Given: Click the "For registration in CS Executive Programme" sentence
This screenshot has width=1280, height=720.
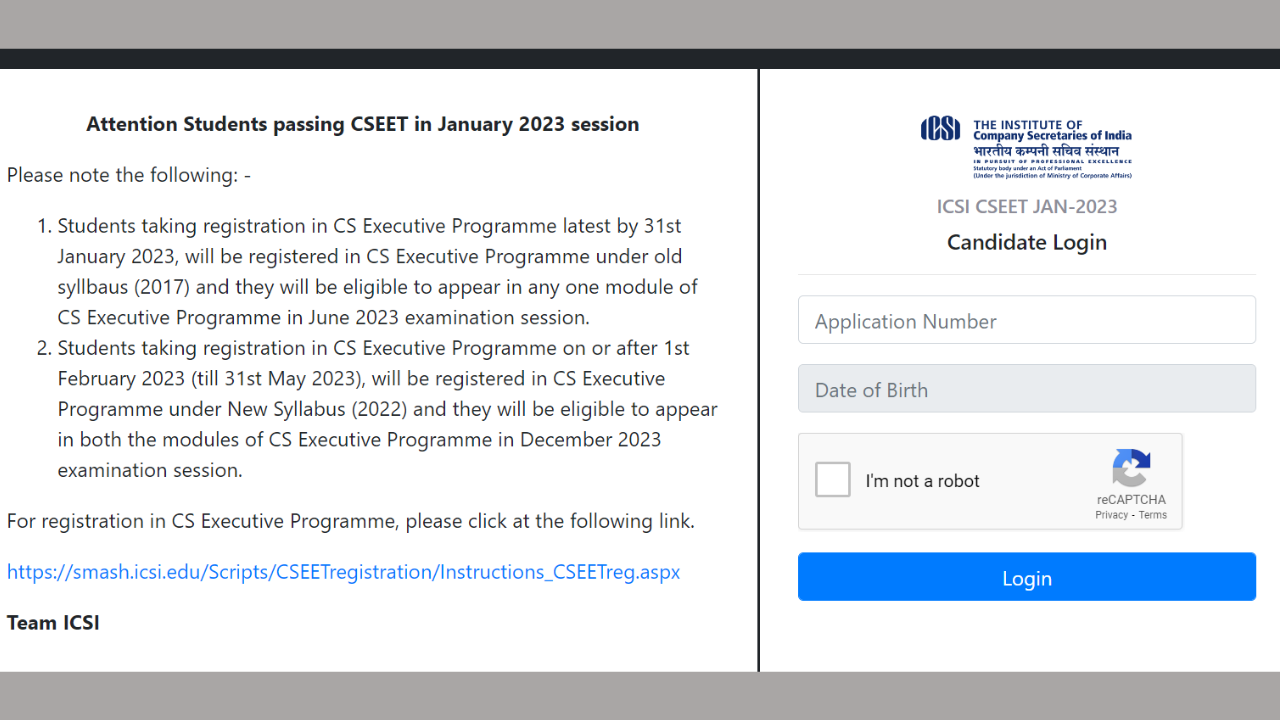Looking at the screenshot, I should point(350,521).
